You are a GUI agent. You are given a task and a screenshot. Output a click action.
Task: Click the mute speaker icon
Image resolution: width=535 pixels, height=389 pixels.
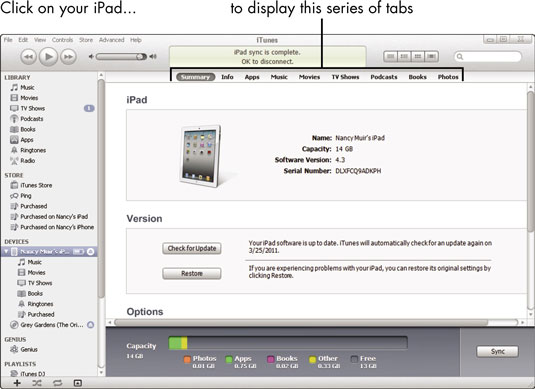91,57
